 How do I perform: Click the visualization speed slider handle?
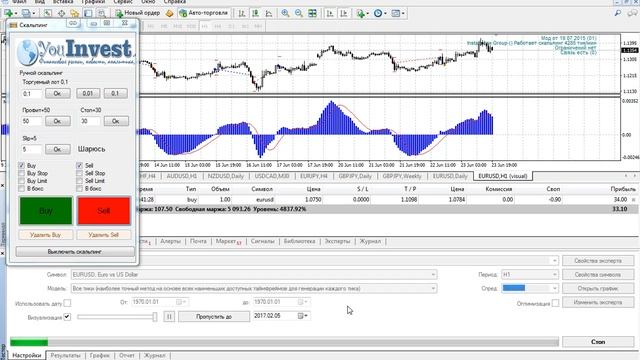155,316
